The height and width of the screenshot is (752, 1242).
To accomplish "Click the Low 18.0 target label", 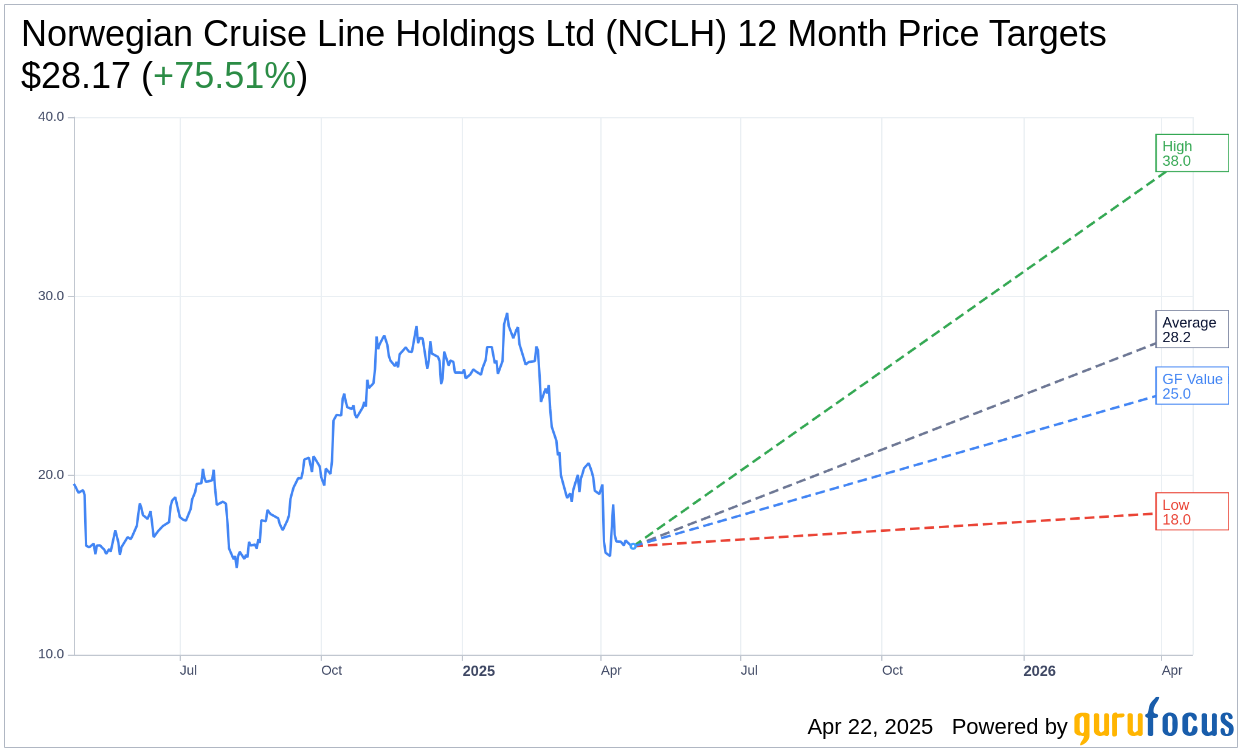I will click(x=1191, y=511).
